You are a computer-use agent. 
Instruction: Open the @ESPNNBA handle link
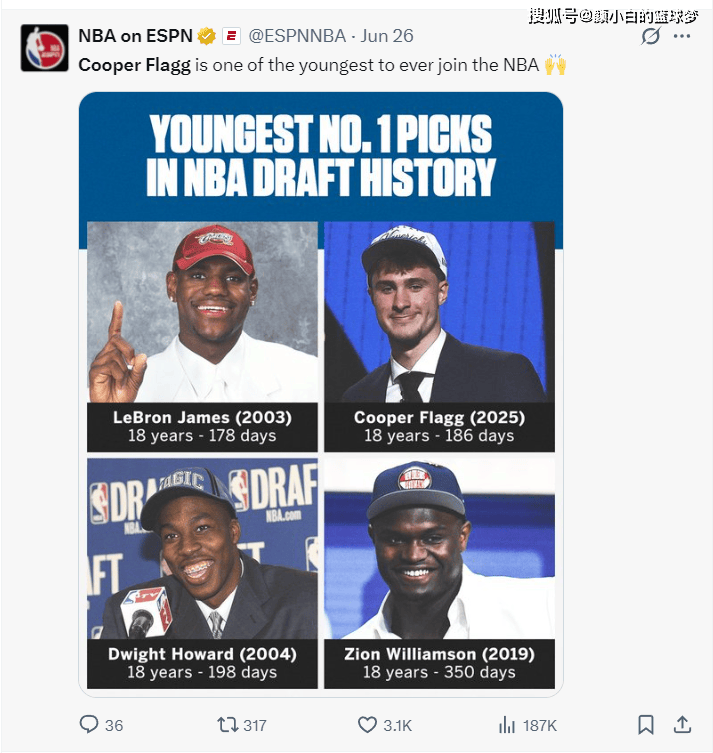coord(297,36)
